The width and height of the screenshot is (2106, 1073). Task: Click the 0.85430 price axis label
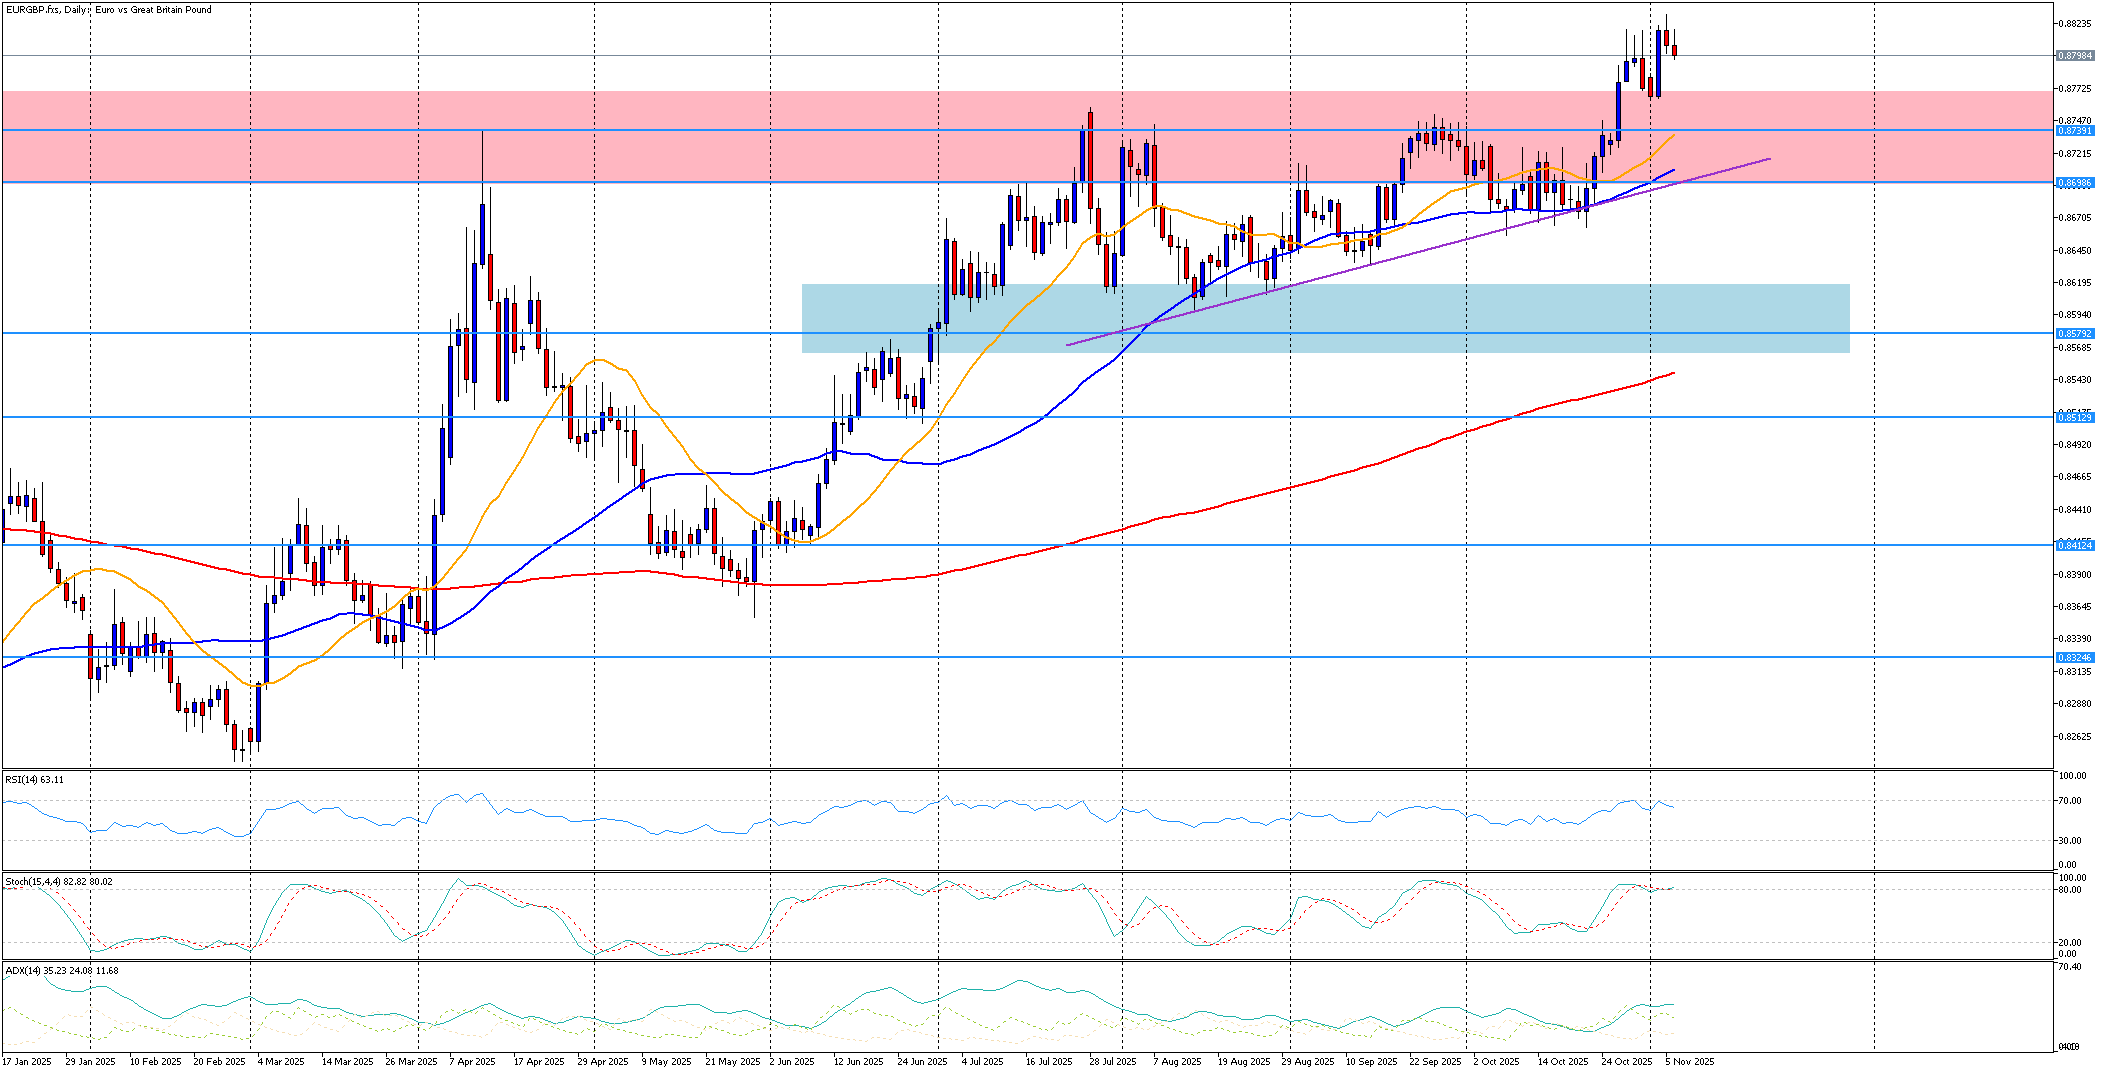[x=2075, y=380]
